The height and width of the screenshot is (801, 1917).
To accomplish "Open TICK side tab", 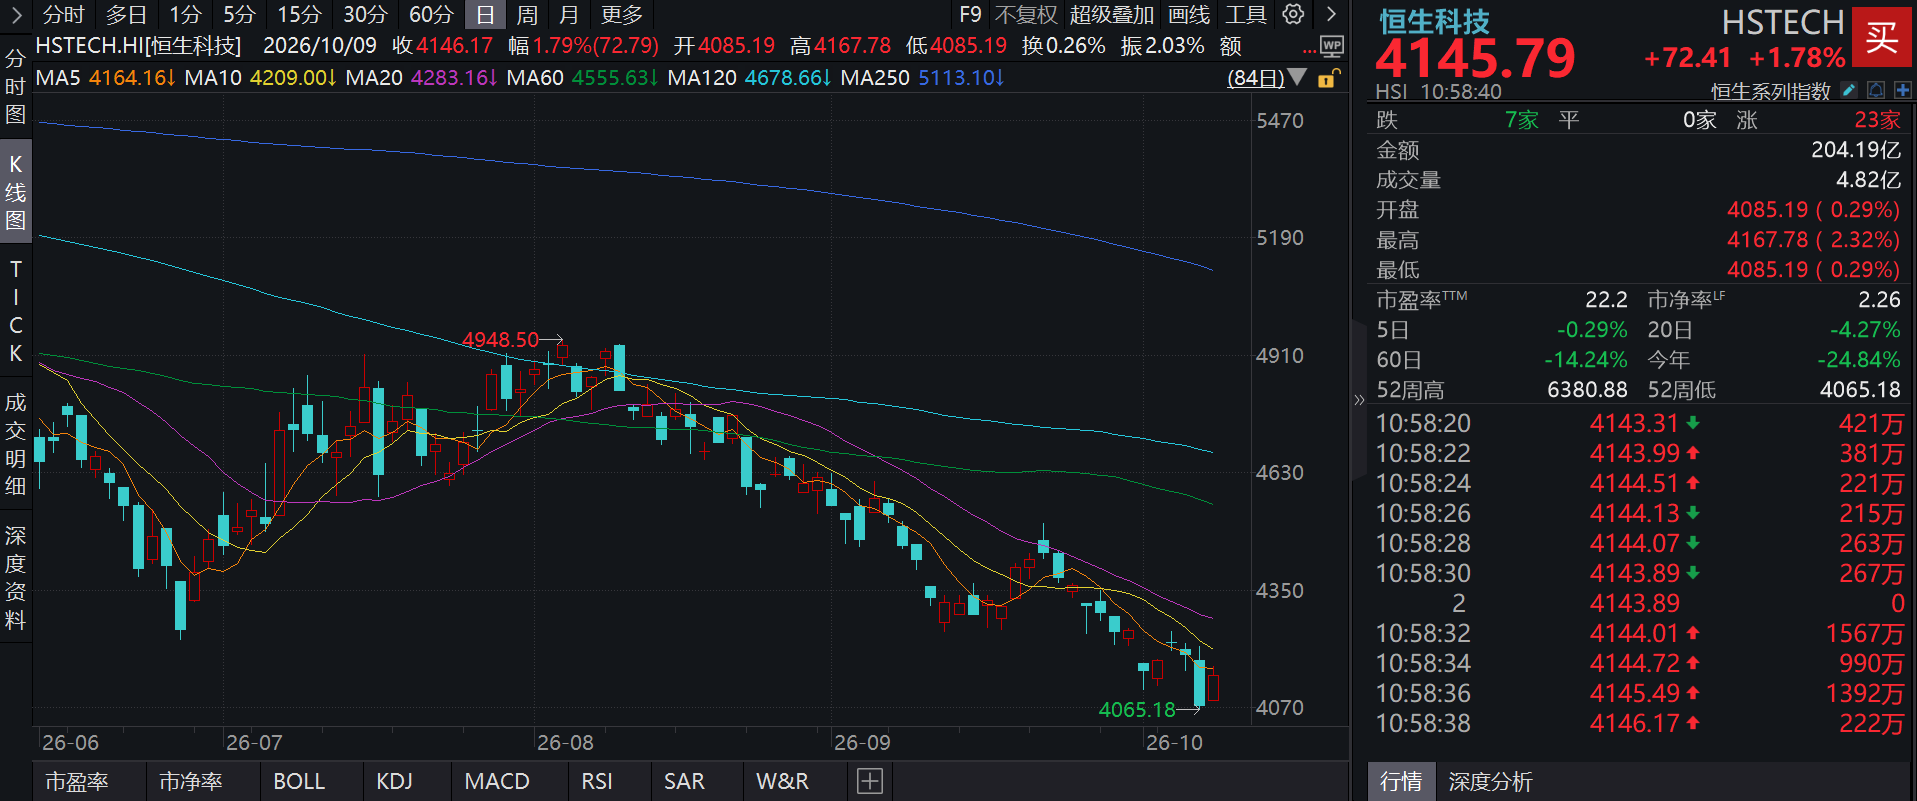I will [x=15, y=311].
